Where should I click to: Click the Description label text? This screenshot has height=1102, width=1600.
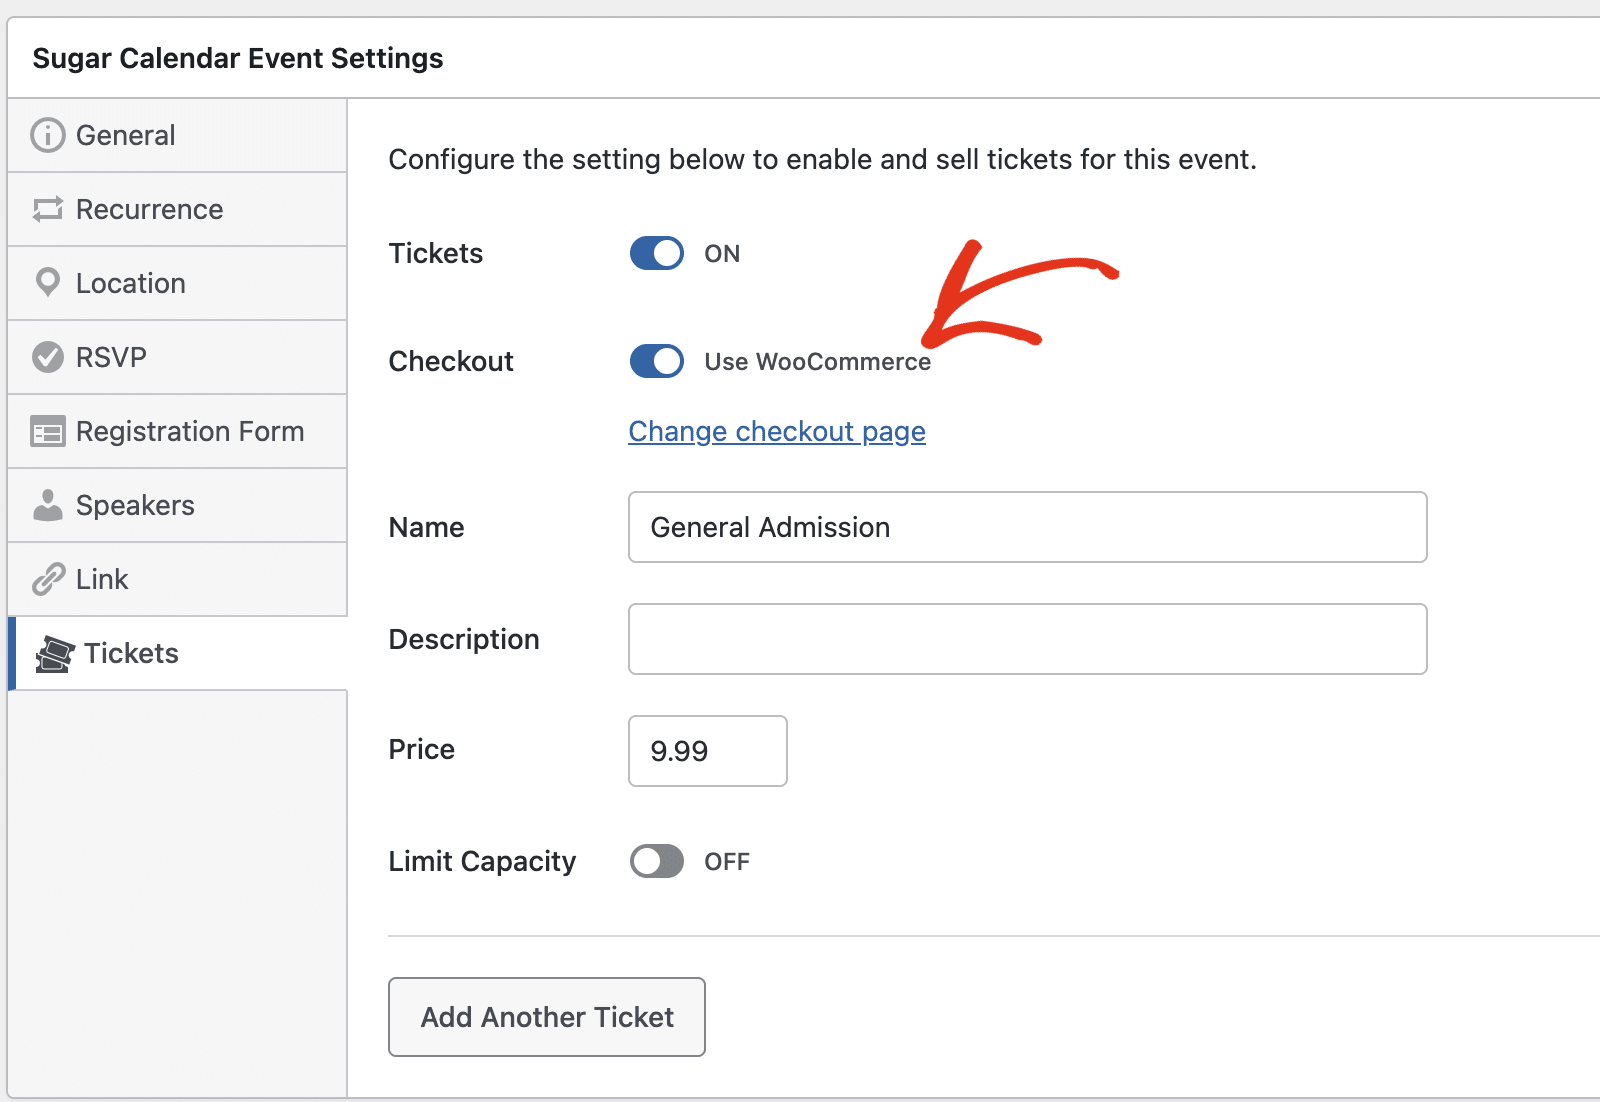tap(464, 639)
